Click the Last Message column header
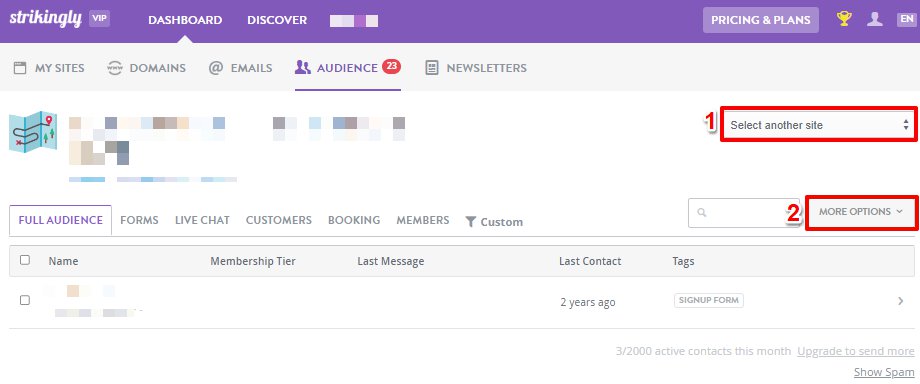Viewport: 920px width, 384px height. click(x=391, y=261)
